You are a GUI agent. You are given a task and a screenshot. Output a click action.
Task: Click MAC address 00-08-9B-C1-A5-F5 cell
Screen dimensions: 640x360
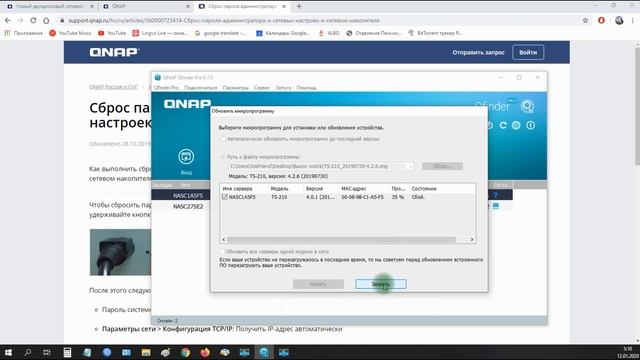pyautogui.click(x=362, y=197)
